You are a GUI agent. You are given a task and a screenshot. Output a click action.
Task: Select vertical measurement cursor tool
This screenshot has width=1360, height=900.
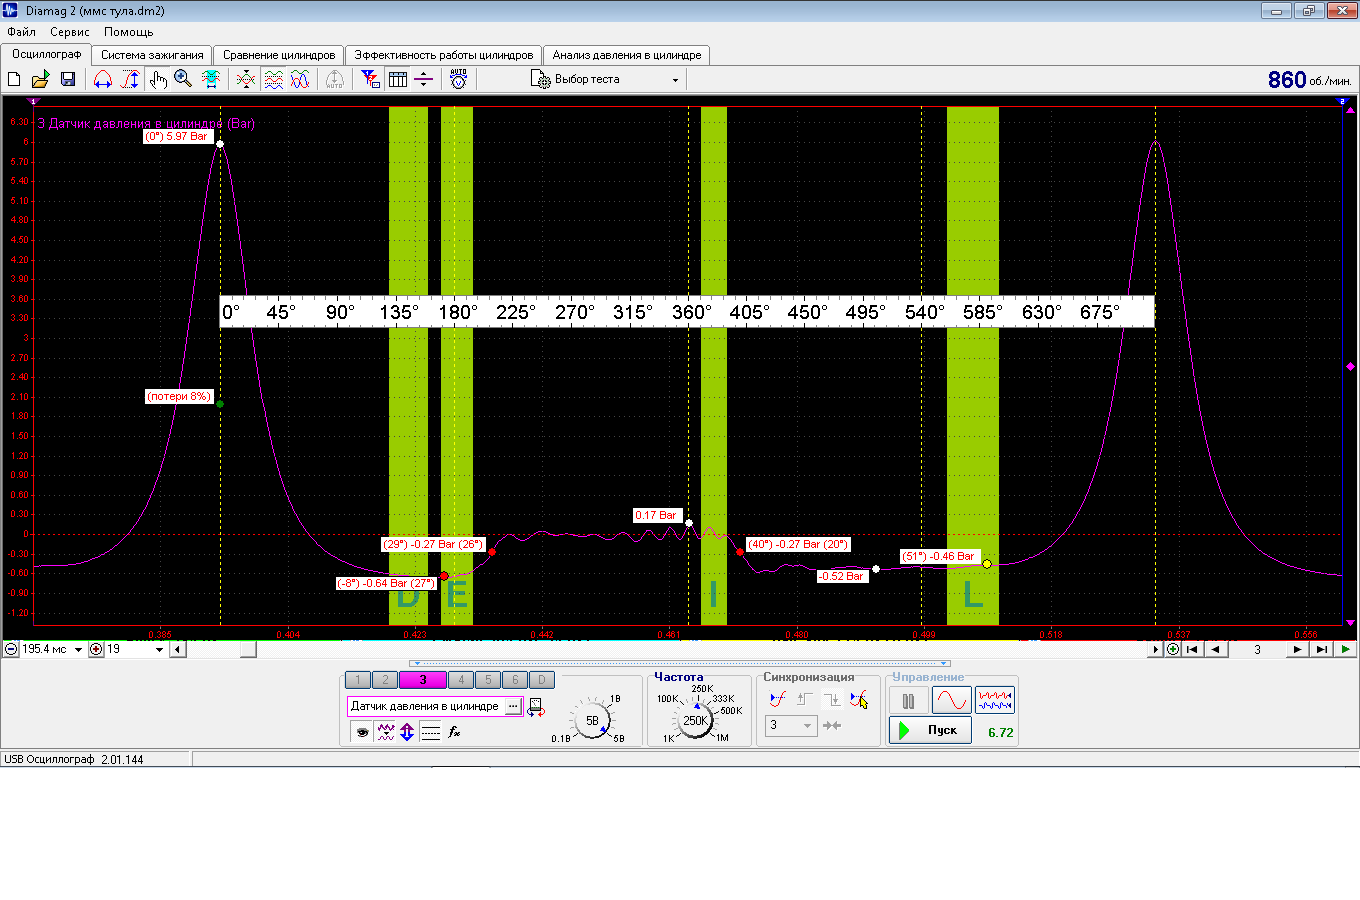coord(130,79)
